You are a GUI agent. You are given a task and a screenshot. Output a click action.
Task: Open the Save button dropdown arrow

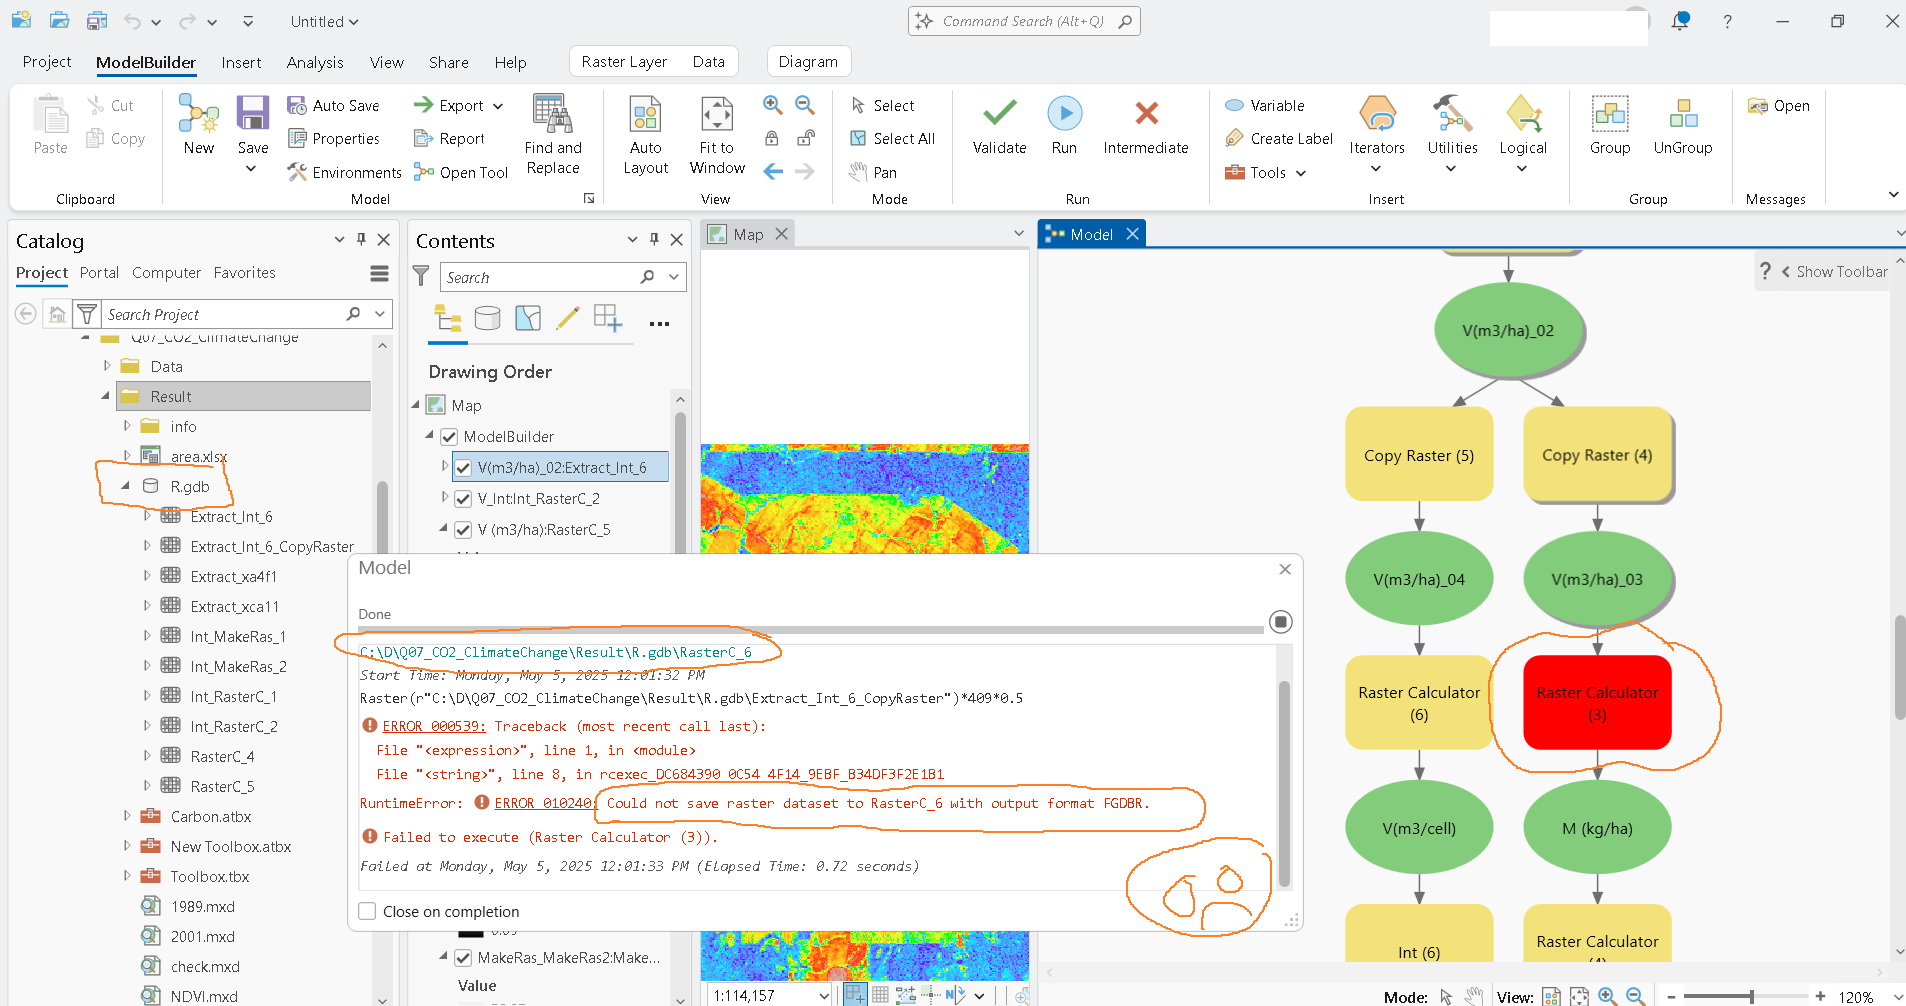click(252, 168)
